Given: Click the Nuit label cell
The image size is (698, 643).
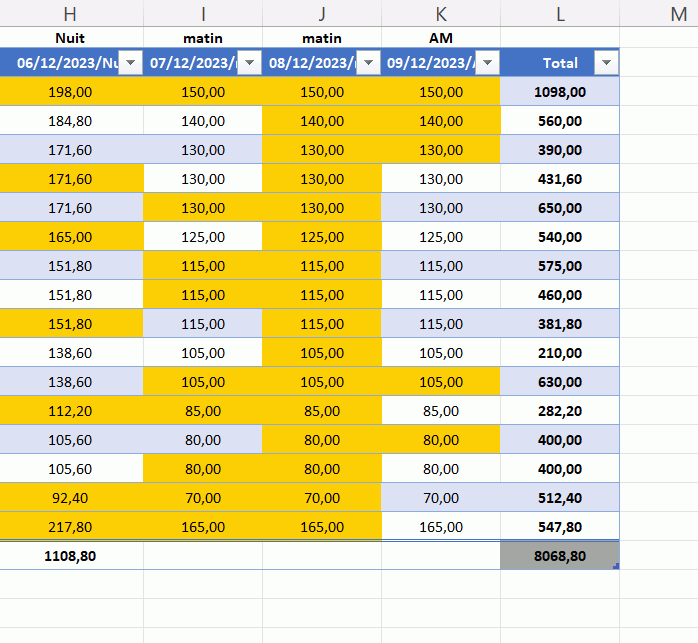Looking at the screenshot, I should [x=70, y=37].
